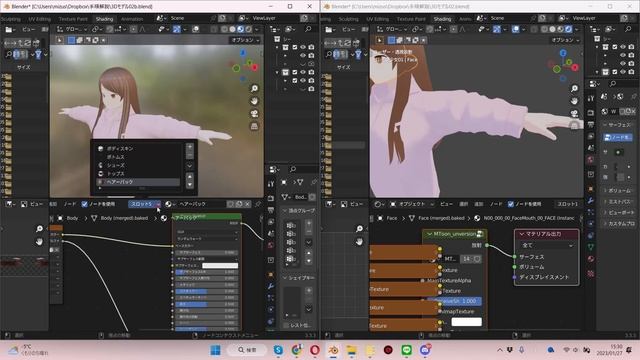Click Windows Start button

point(216,350)
